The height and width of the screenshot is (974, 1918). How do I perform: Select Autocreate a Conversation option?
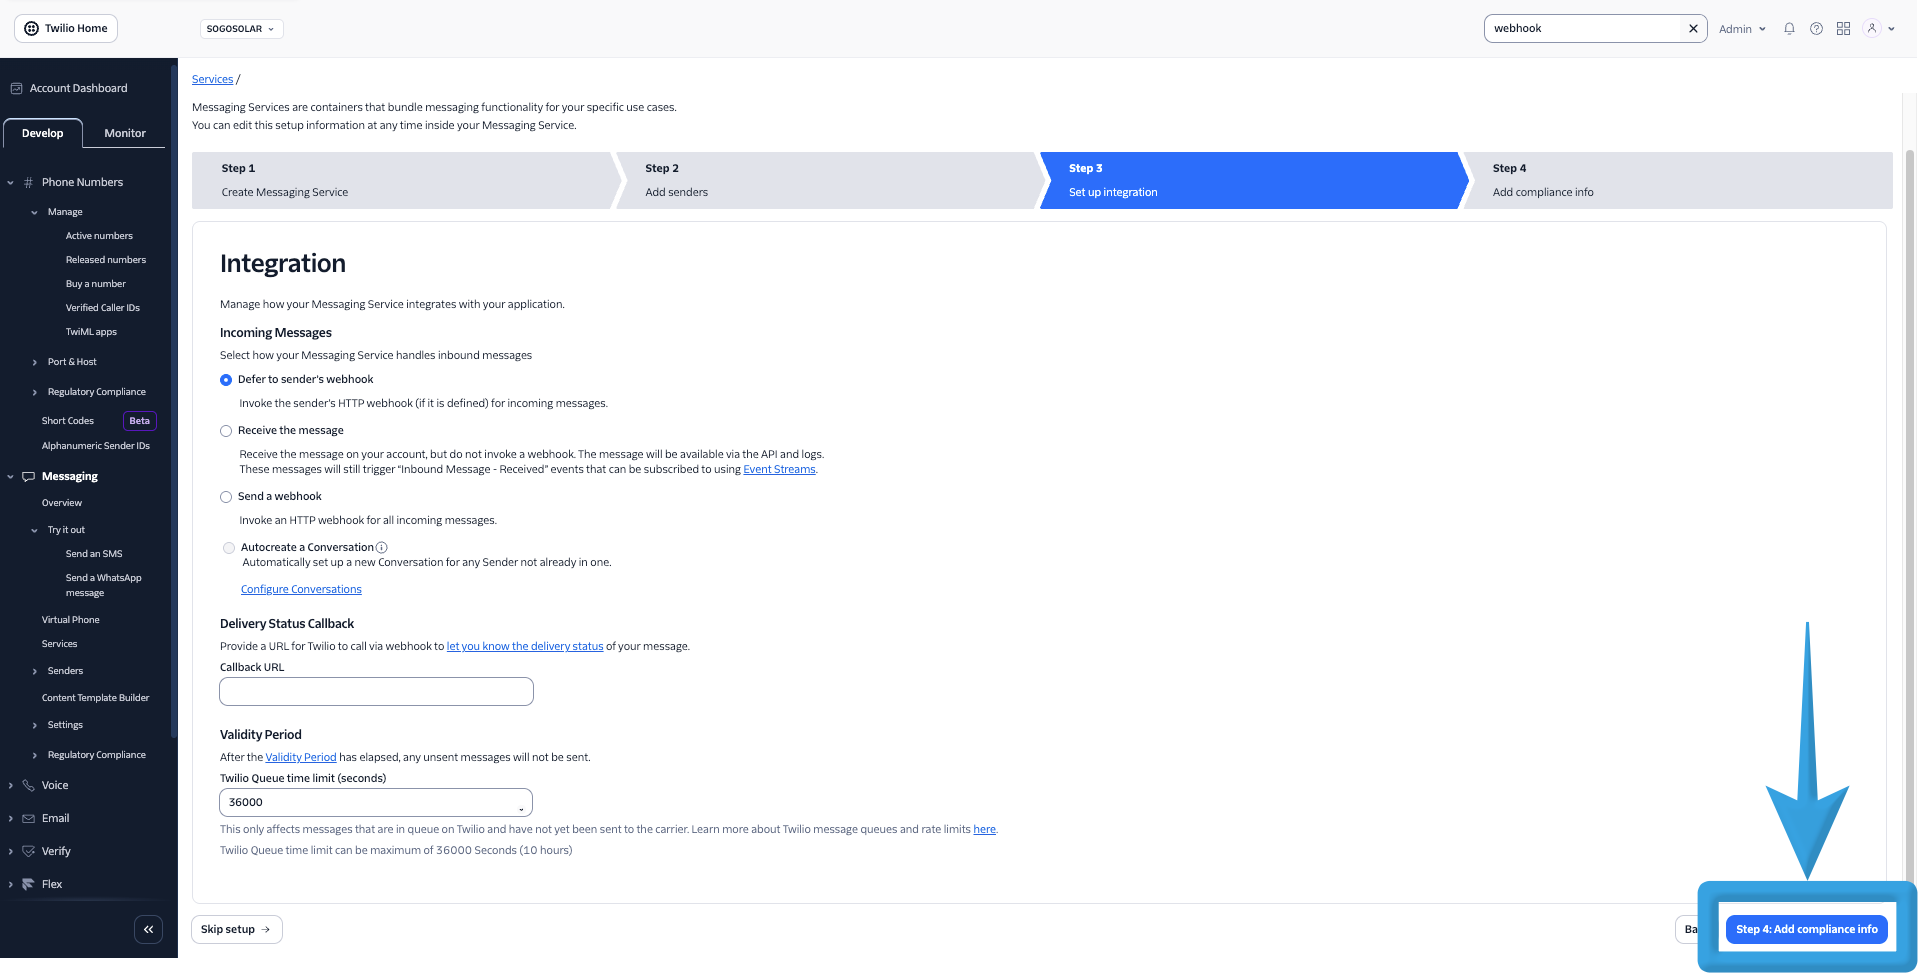229,547
